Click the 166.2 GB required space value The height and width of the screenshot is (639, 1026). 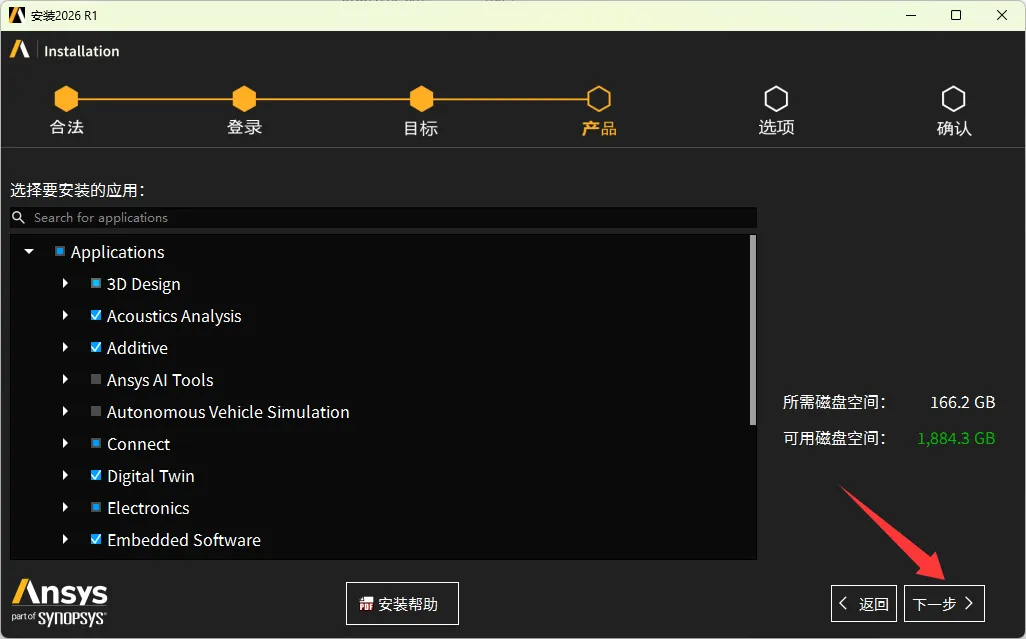coord(963,402)
